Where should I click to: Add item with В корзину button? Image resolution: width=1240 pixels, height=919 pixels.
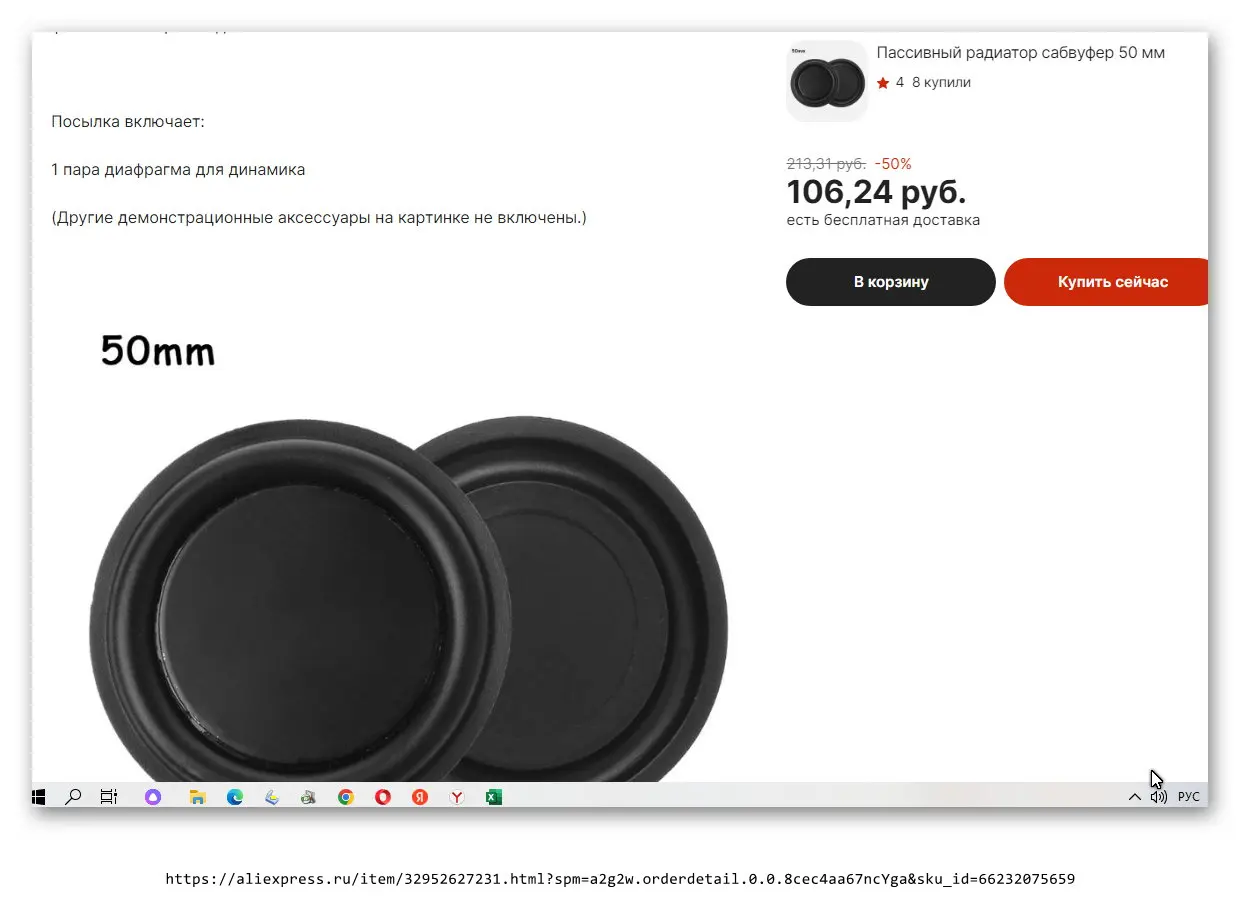pos(891,282)
